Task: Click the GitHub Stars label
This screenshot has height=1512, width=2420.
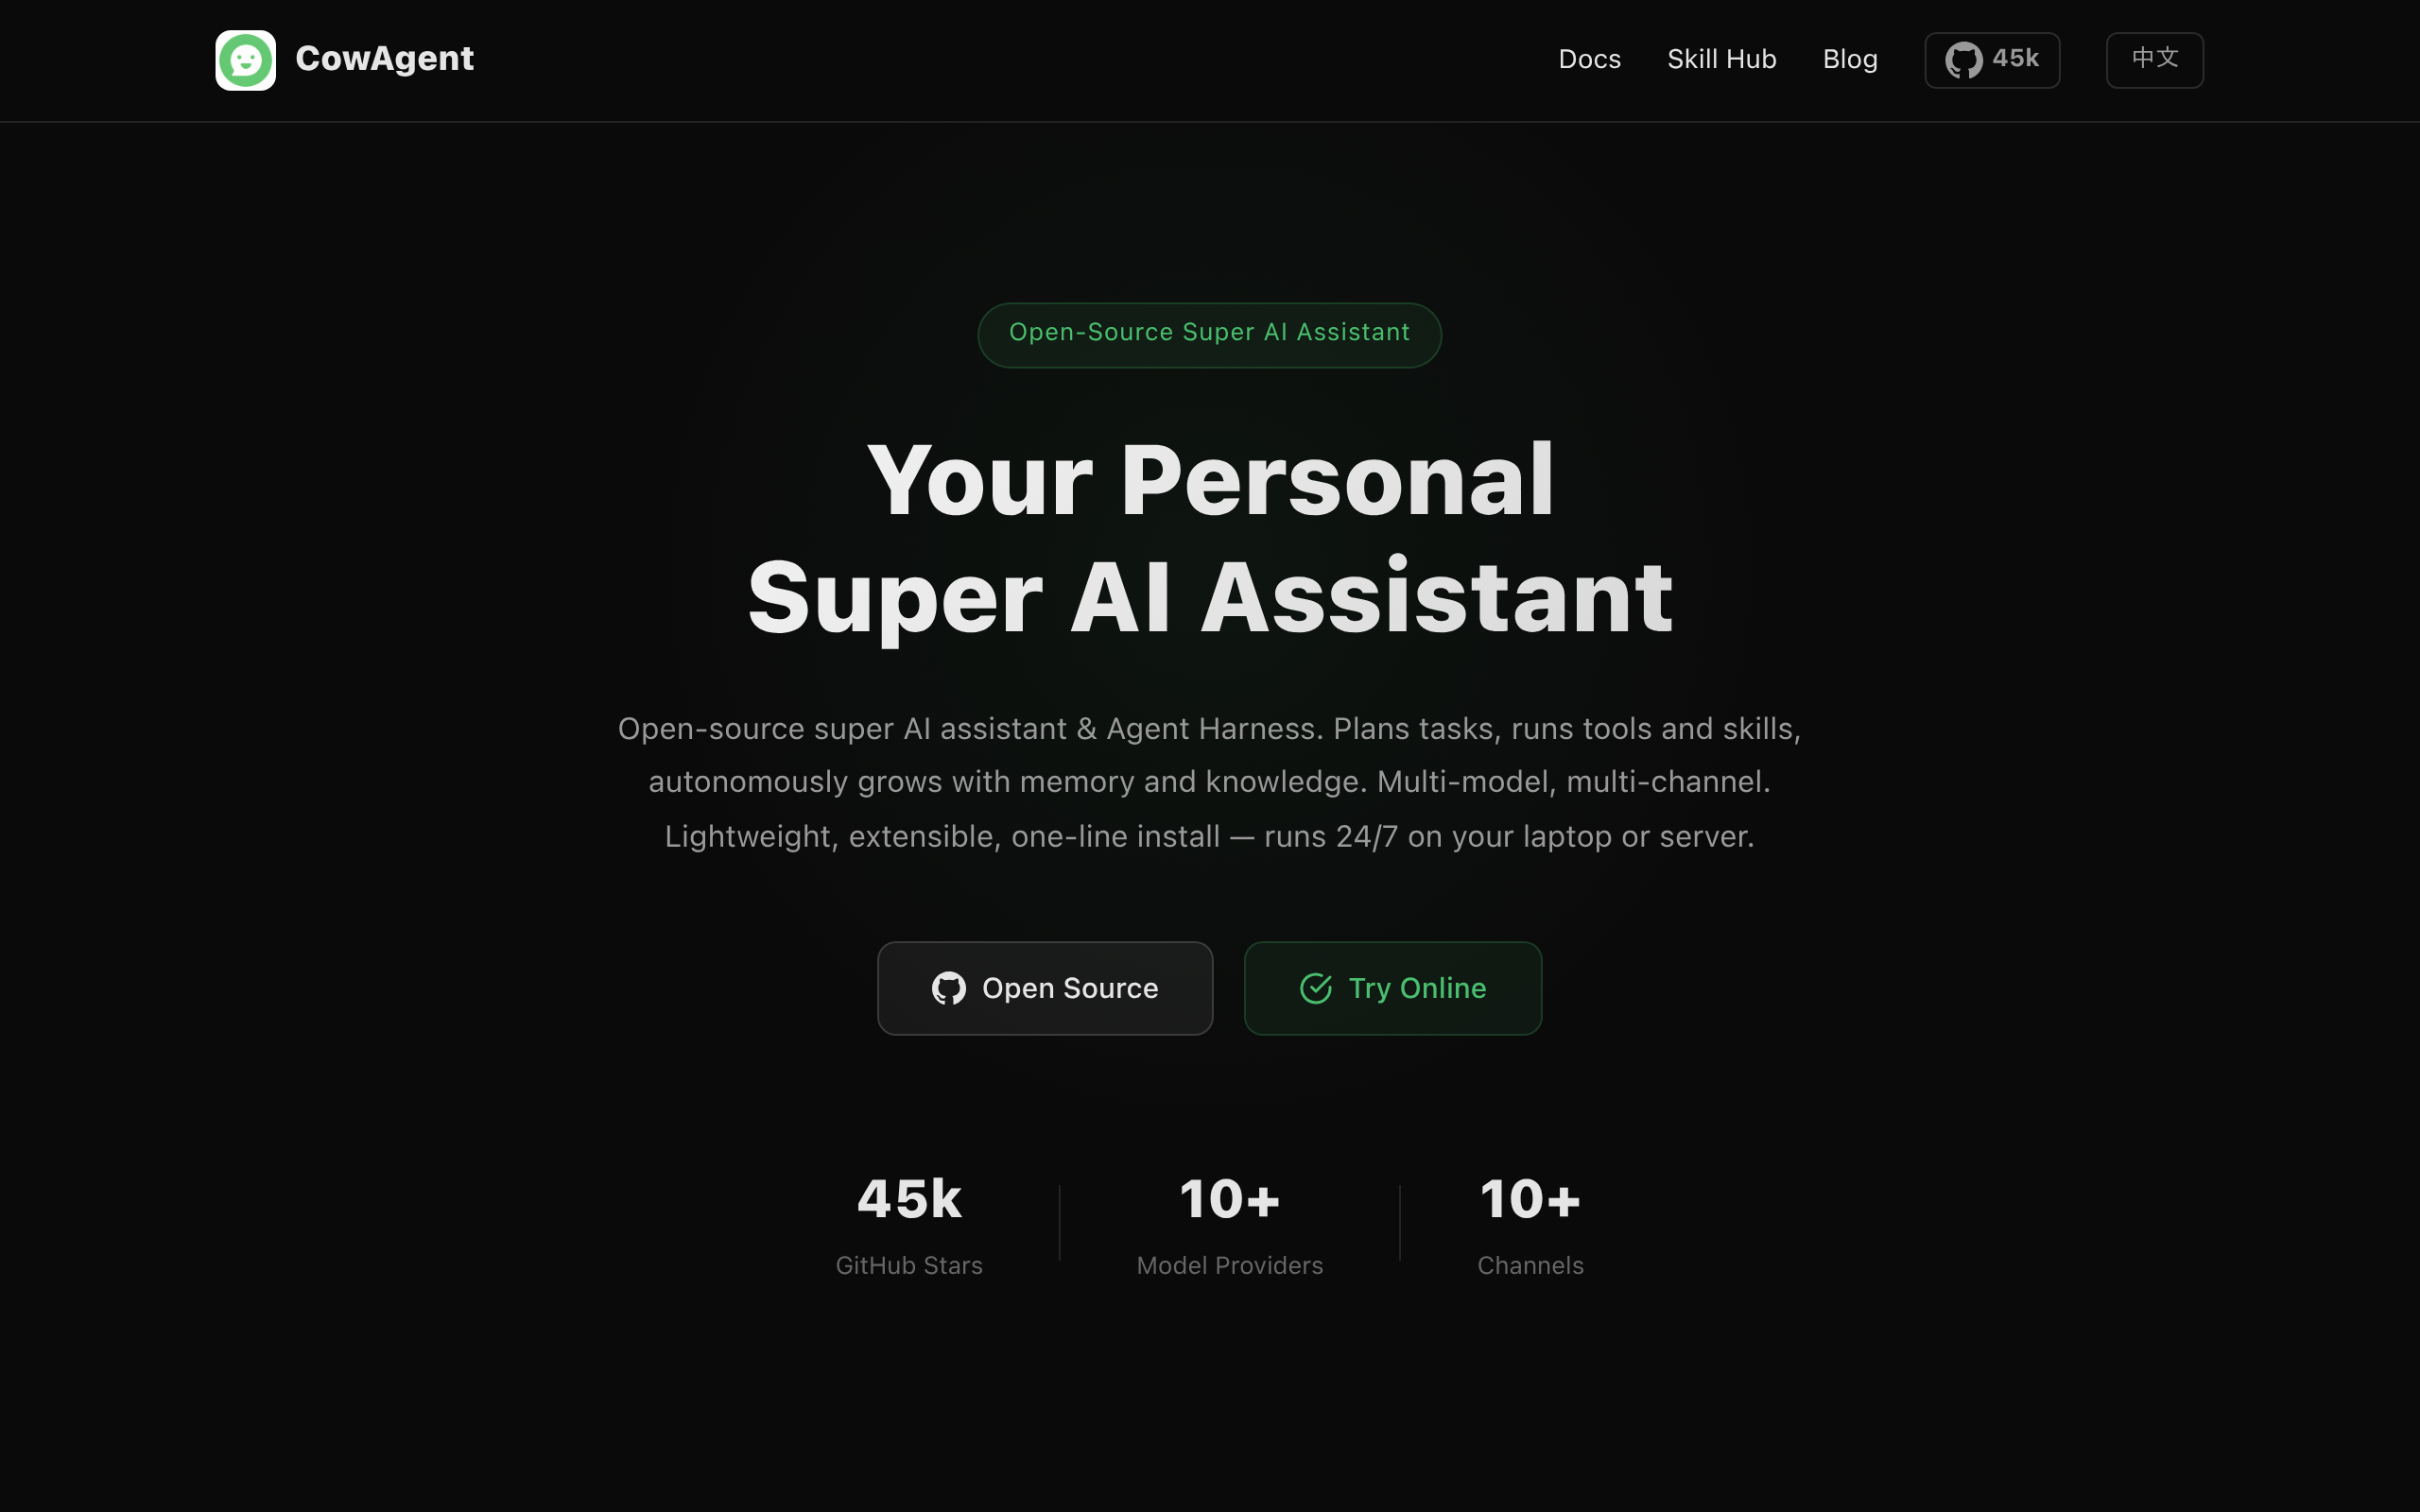Action: point(909,1265)
